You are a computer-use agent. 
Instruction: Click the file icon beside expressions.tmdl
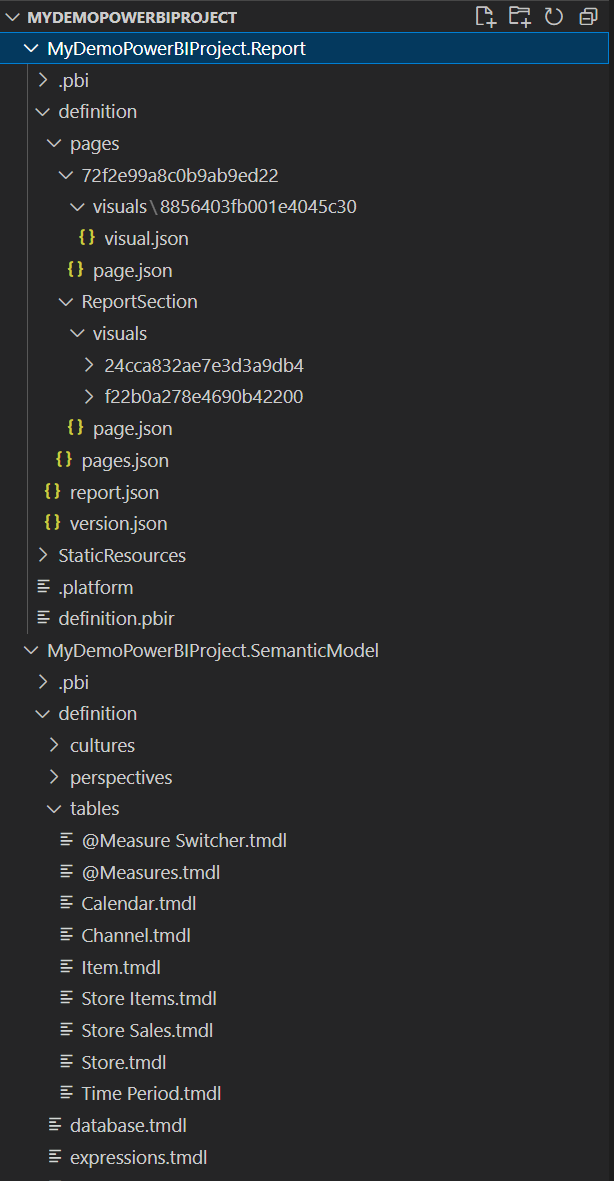pyautogui.click(x=54, y=1156)
